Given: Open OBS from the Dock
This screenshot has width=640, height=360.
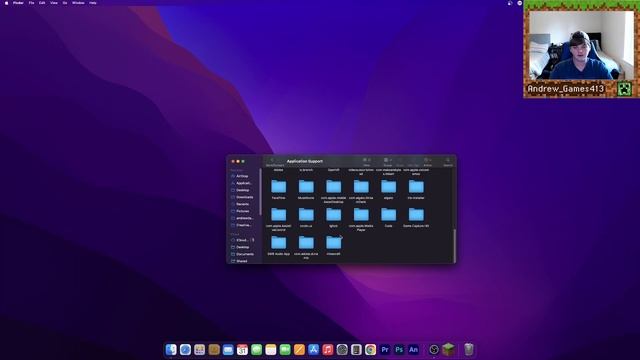Looking at the screenshot, I should (434, 349).
